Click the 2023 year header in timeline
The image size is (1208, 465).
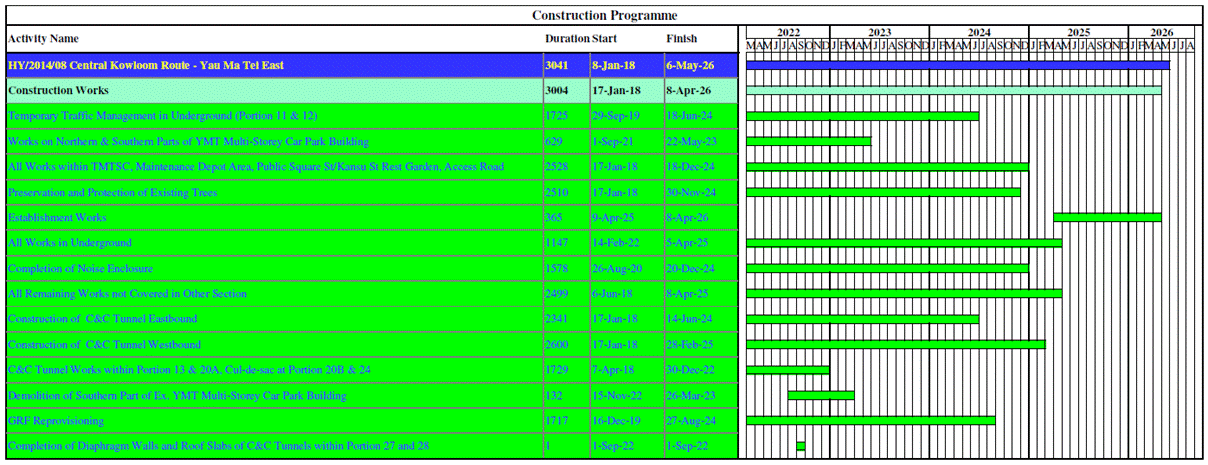click(x=879, y=32)
